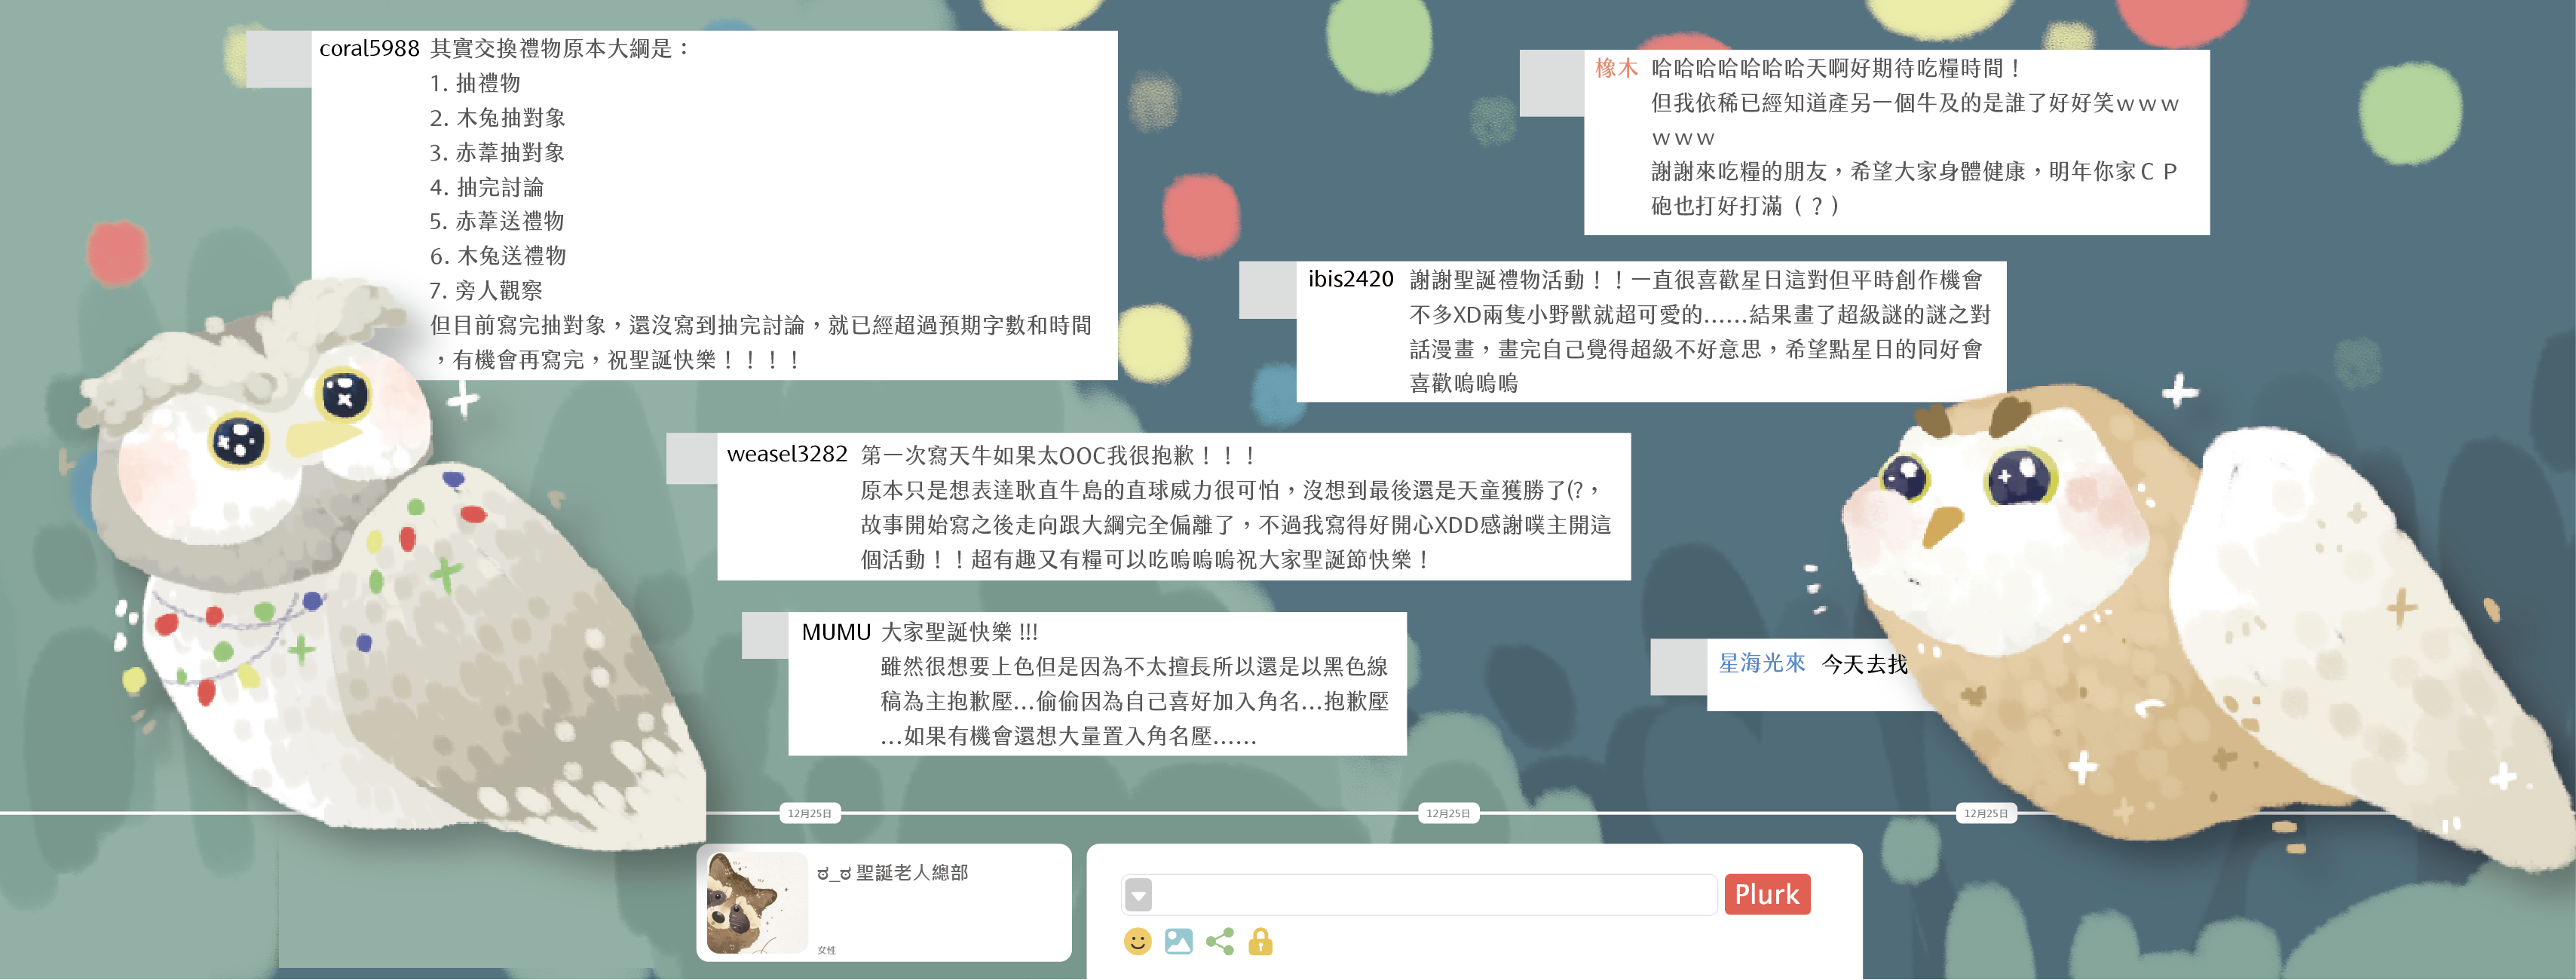Click text "大家聖誕快樂 !!!"
The image size is (2576, 980).
[x=959, y=632]
